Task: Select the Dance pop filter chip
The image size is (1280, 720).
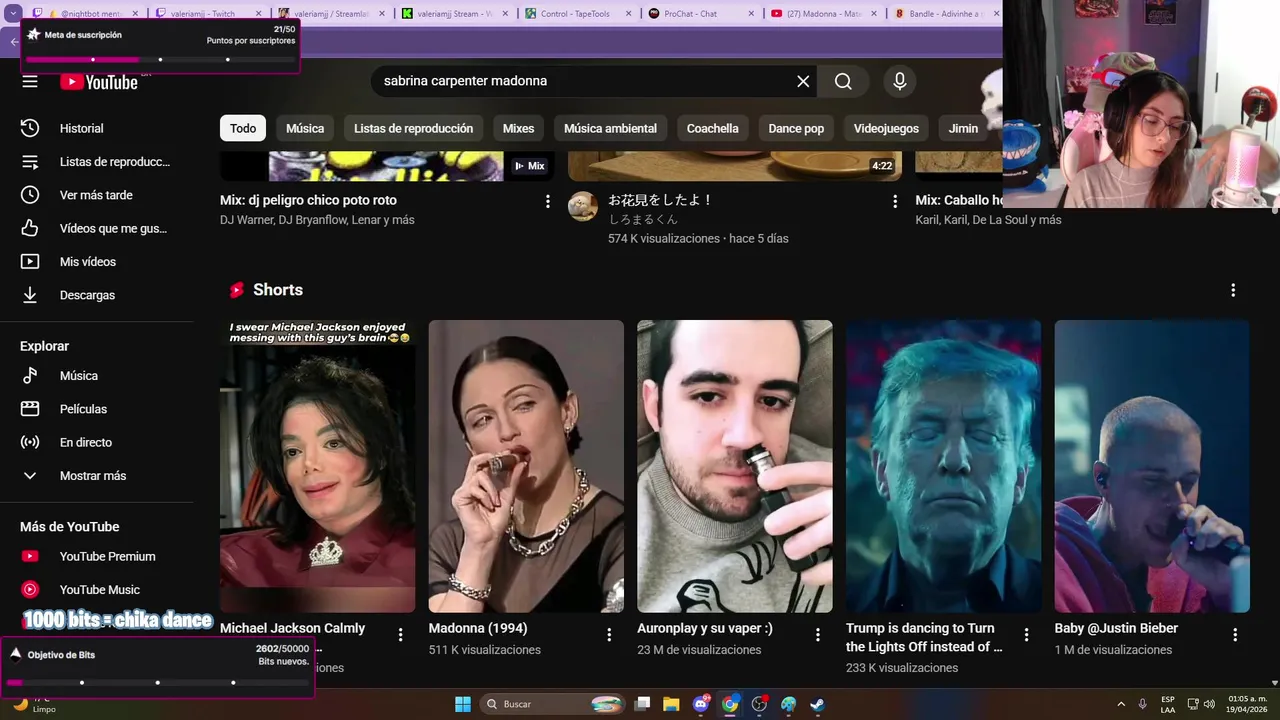Action: point(796,128)
